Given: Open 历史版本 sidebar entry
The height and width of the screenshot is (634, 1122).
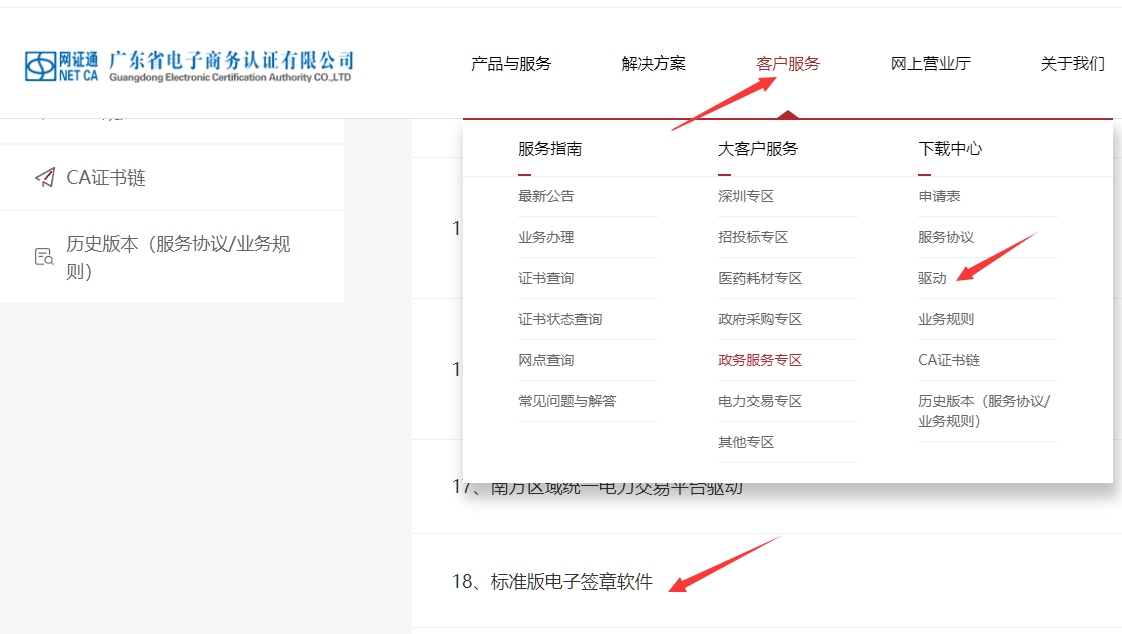Looking at the screenshot, I should coord(178,257).
